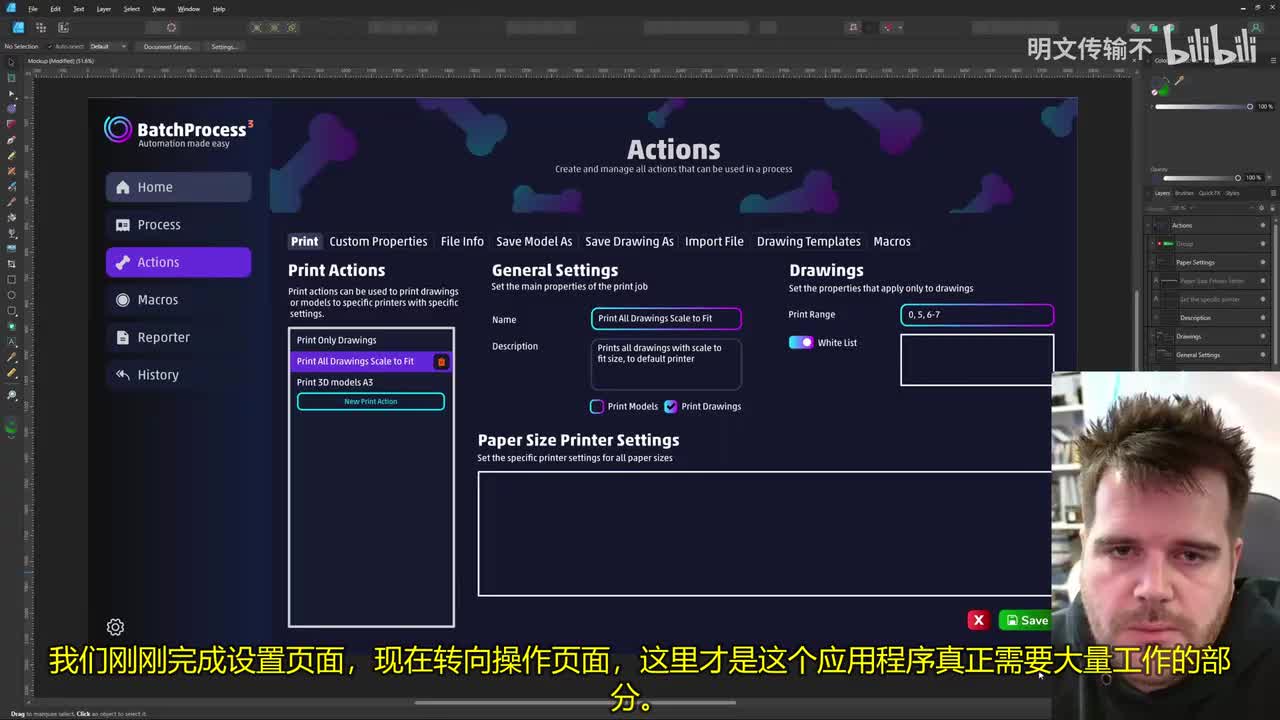1280x720 pixels.
Task: Uncheck the Print Drawings checkbox
Action: click(x=671, y=406)
